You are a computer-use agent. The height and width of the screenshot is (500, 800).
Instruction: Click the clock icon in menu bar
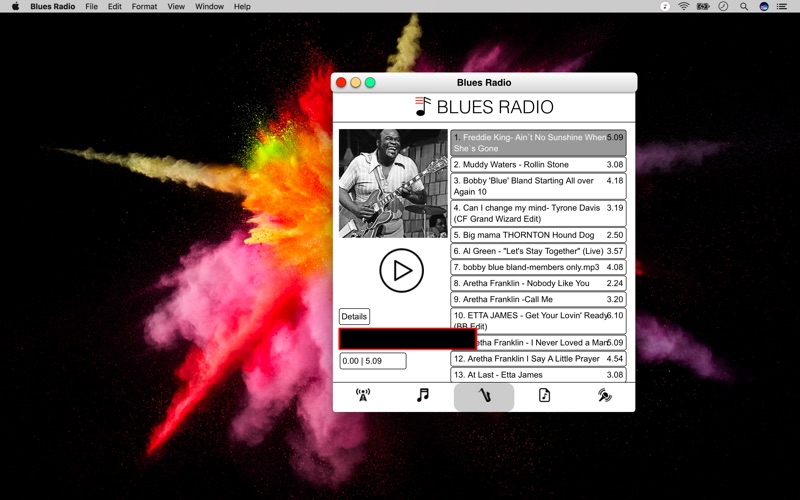coord(723,7)
